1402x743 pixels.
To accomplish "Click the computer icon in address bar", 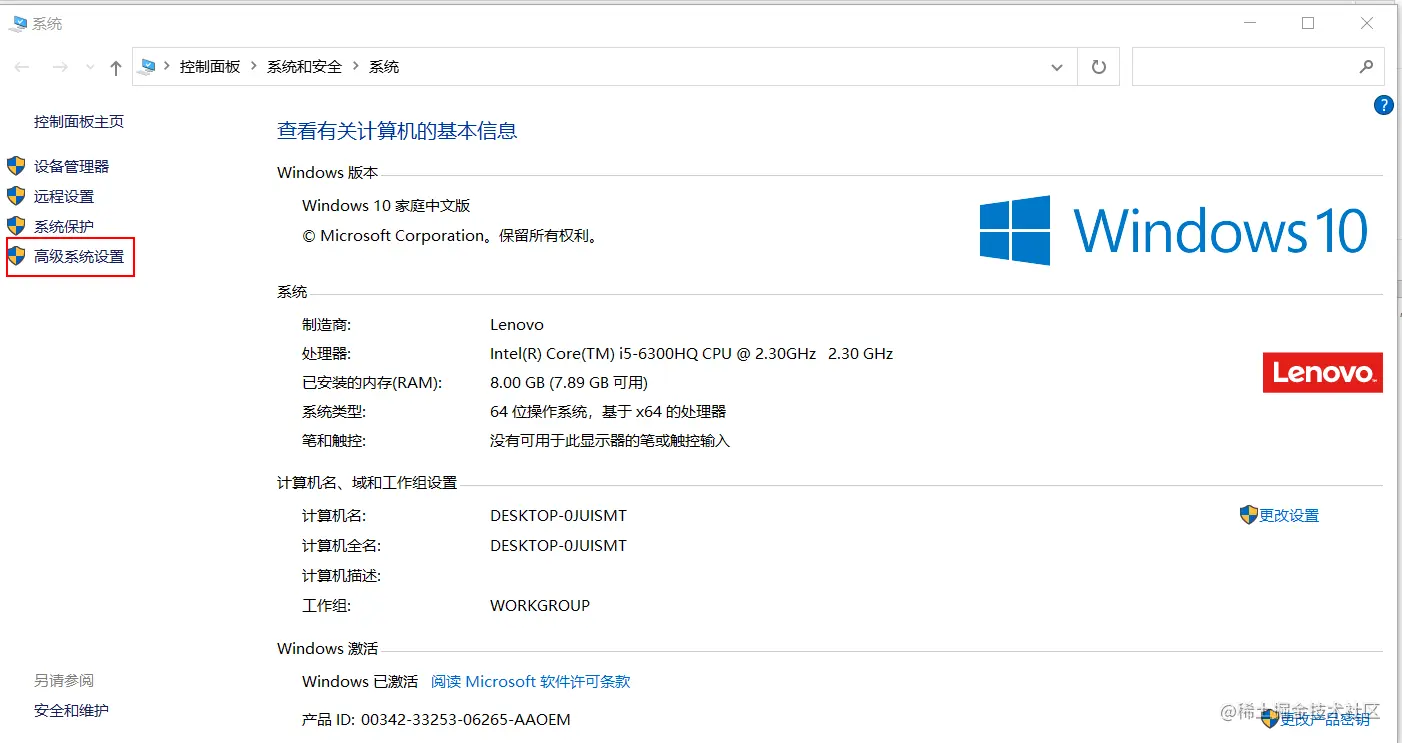I will click(148, 66).
